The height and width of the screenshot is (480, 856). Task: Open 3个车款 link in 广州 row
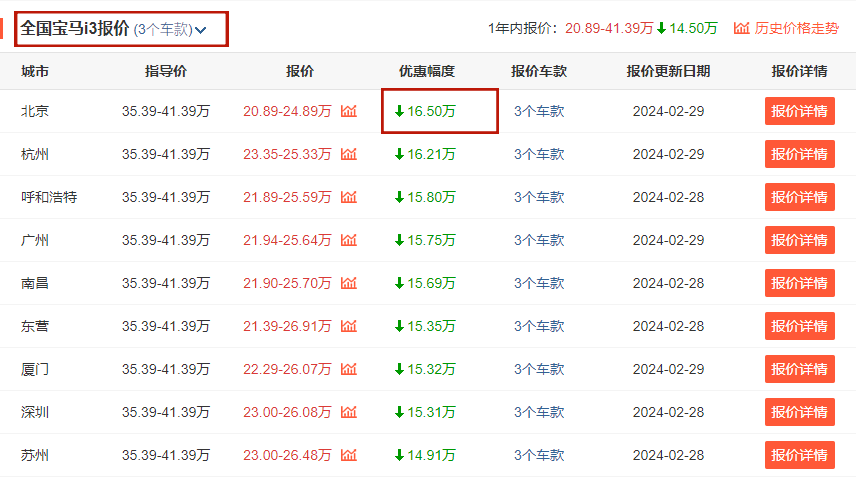(x=539, y=240)
